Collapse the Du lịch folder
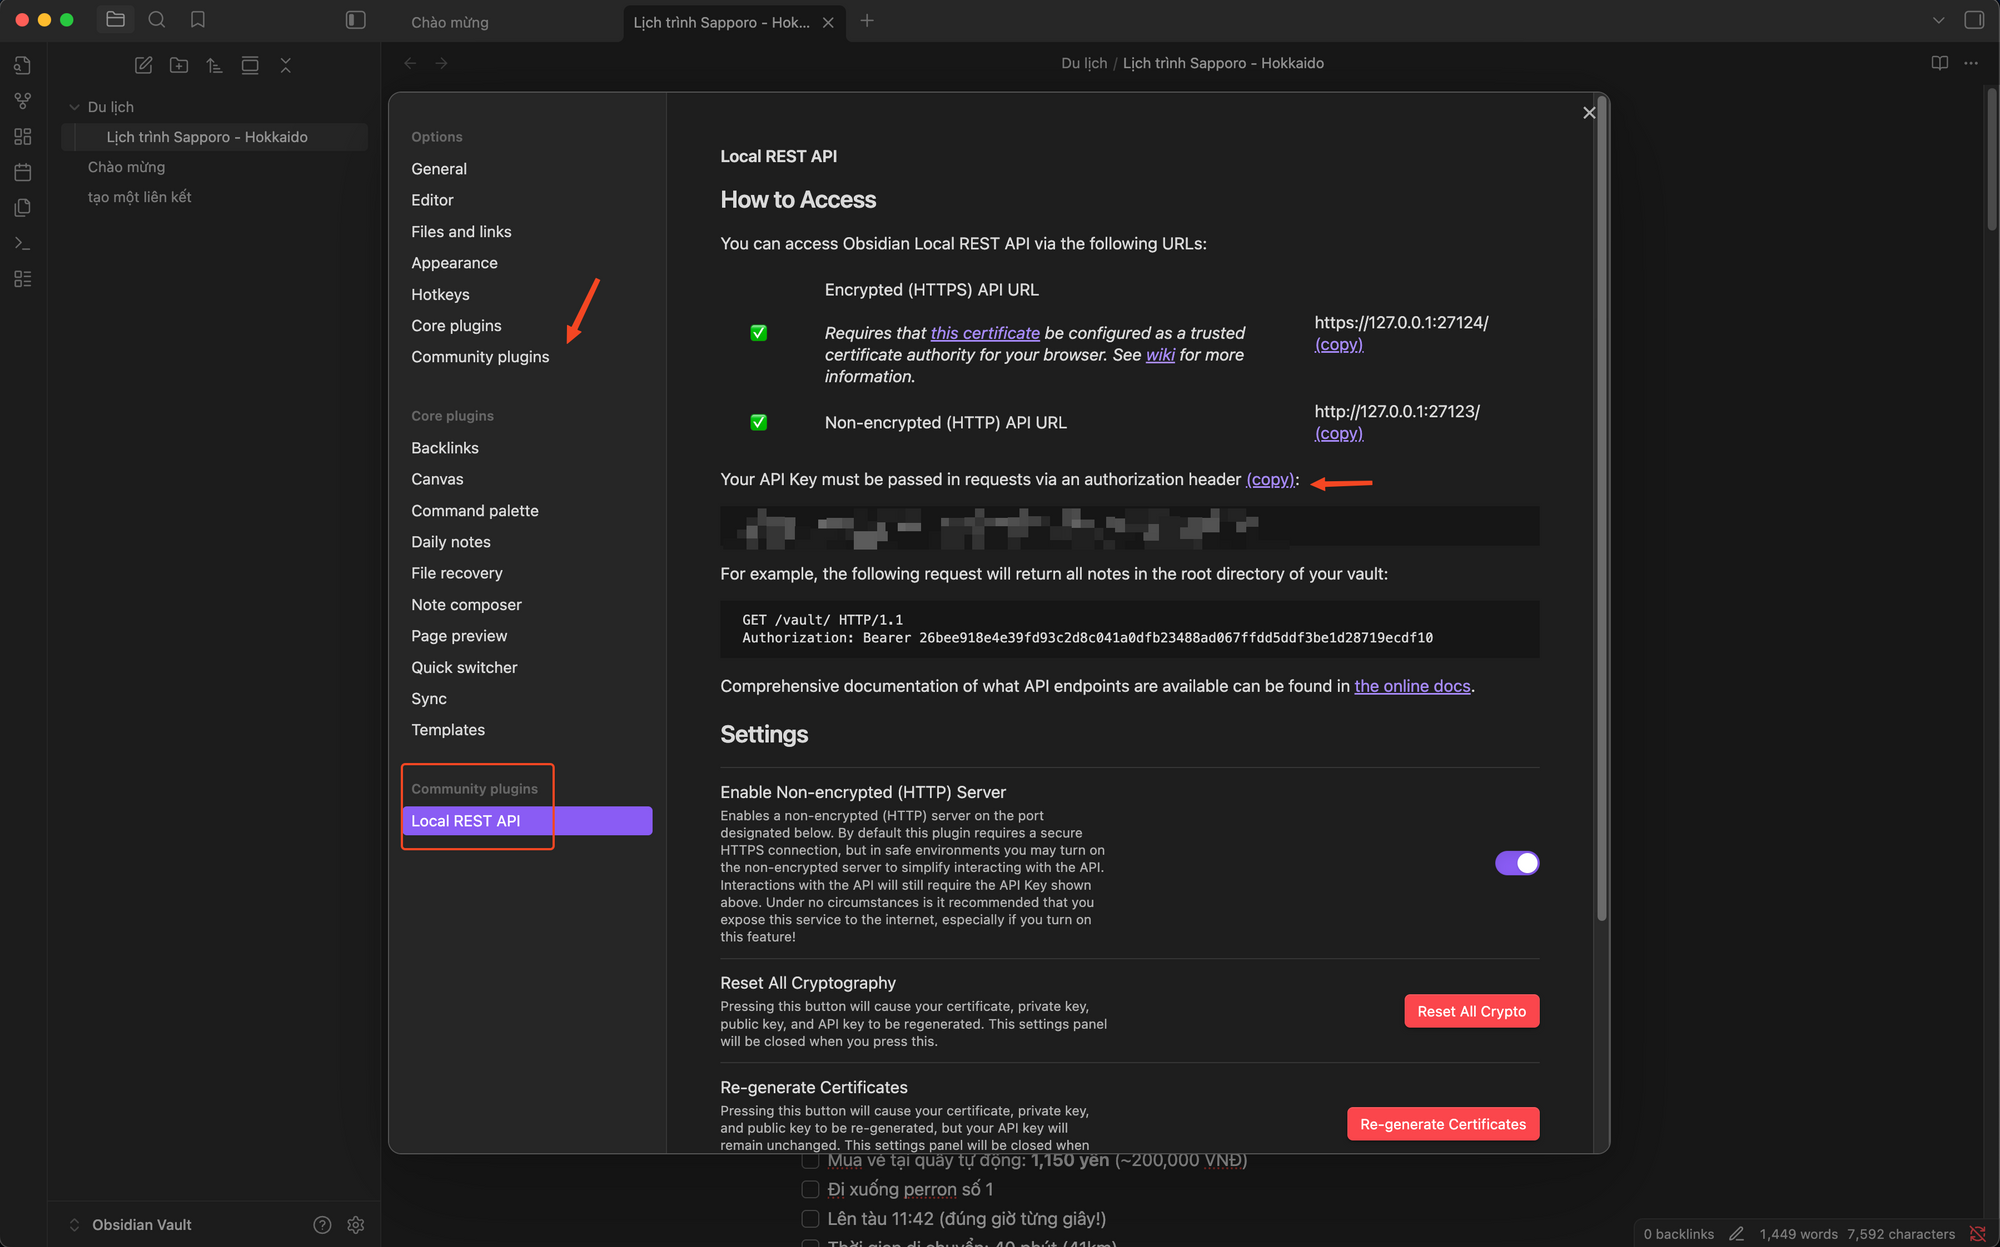 74,107
